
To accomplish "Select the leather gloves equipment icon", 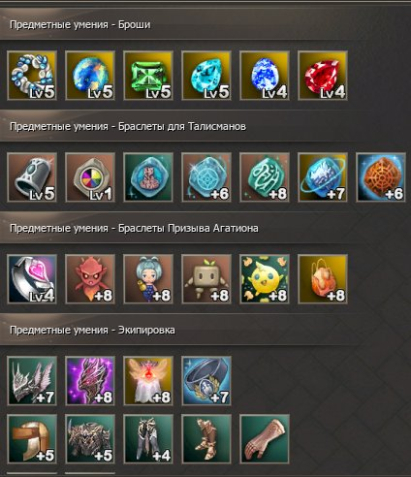I will pos(265,439).
